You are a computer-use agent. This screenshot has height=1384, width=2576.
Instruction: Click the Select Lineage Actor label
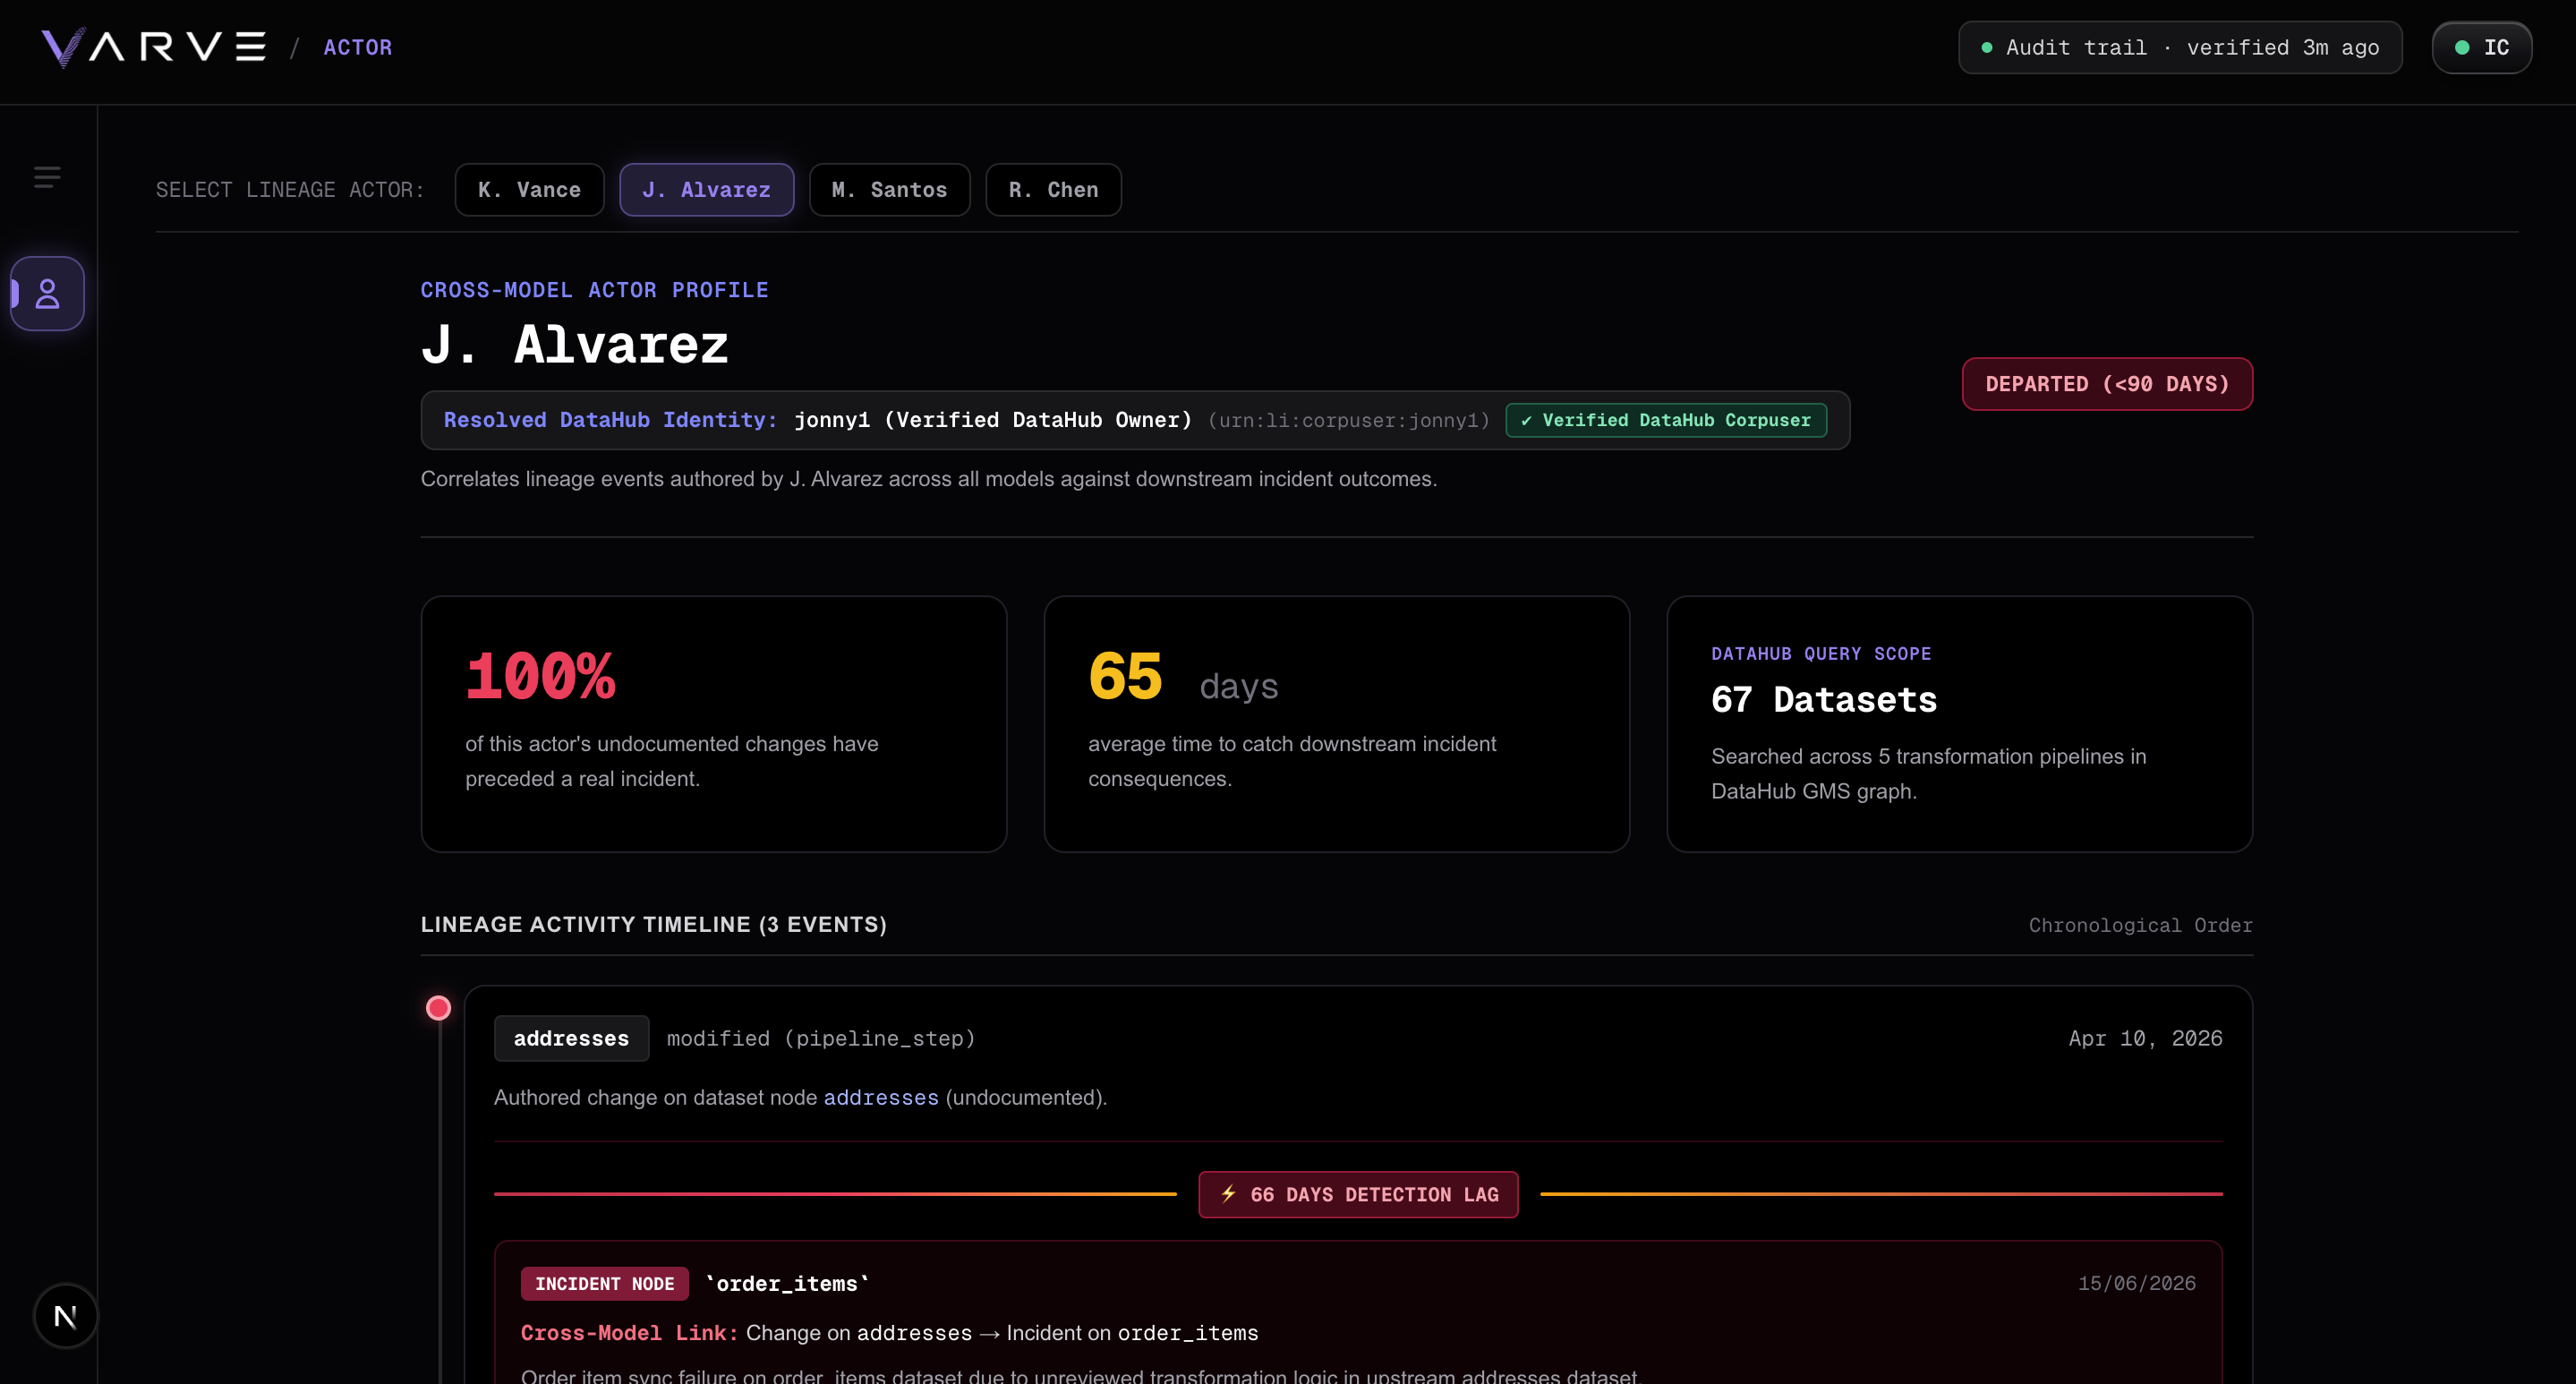tap(289, 190)
